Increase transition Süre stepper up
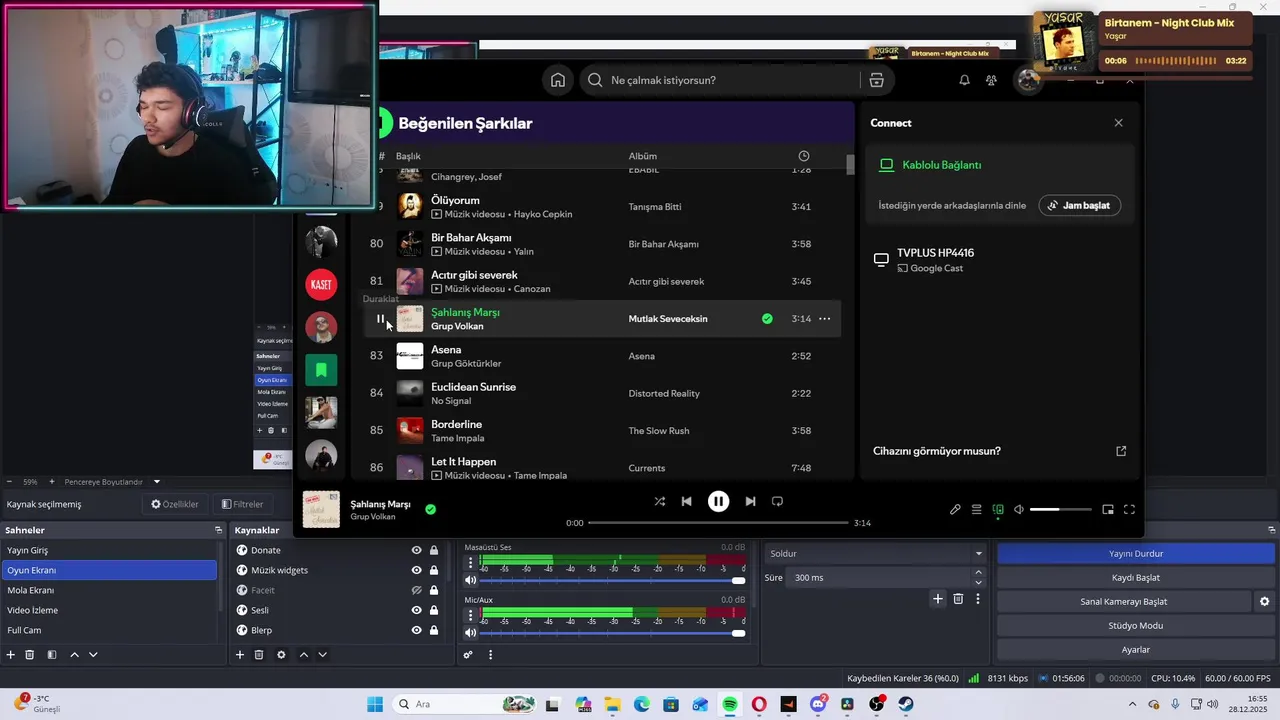The width and height of the screenshot is (1280, 720). (x=979, y=573)
